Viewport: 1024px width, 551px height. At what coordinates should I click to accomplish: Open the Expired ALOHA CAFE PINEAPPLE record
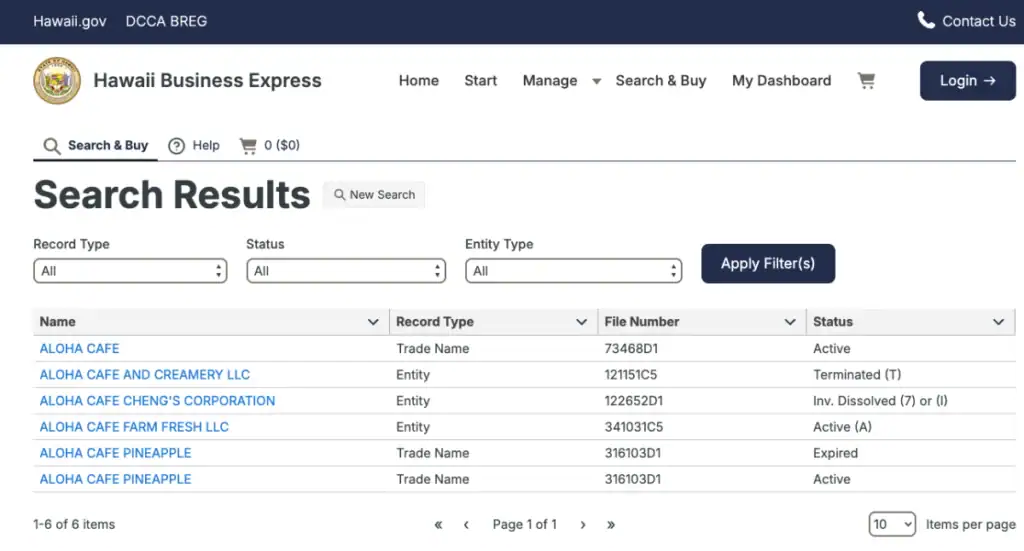(x=115, y=453)
